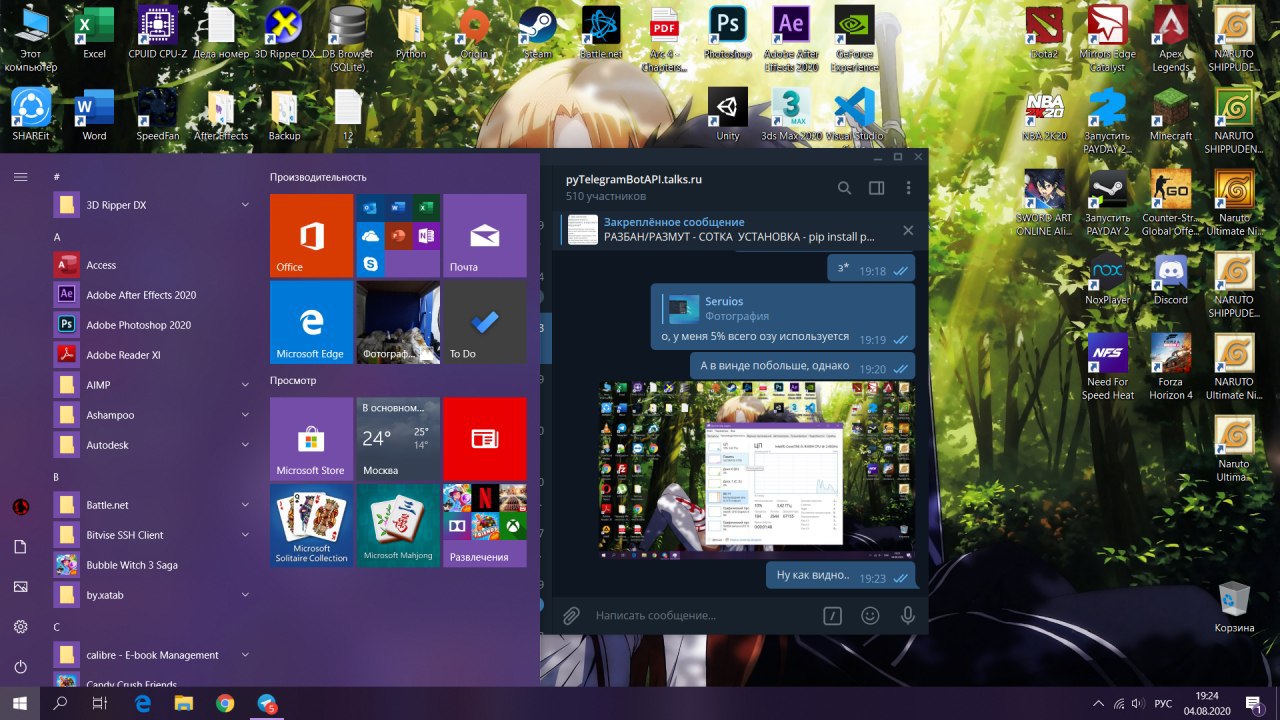Open the Microsoft Store tile
This screenshot has height=720, width=1280.
(x=311, y=439)
